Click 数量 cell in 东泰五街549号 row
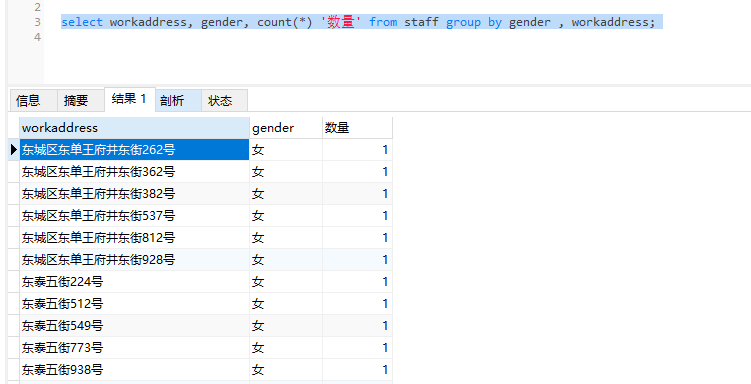The height and width of the screenshot is (384, 751). click(357, 326)
